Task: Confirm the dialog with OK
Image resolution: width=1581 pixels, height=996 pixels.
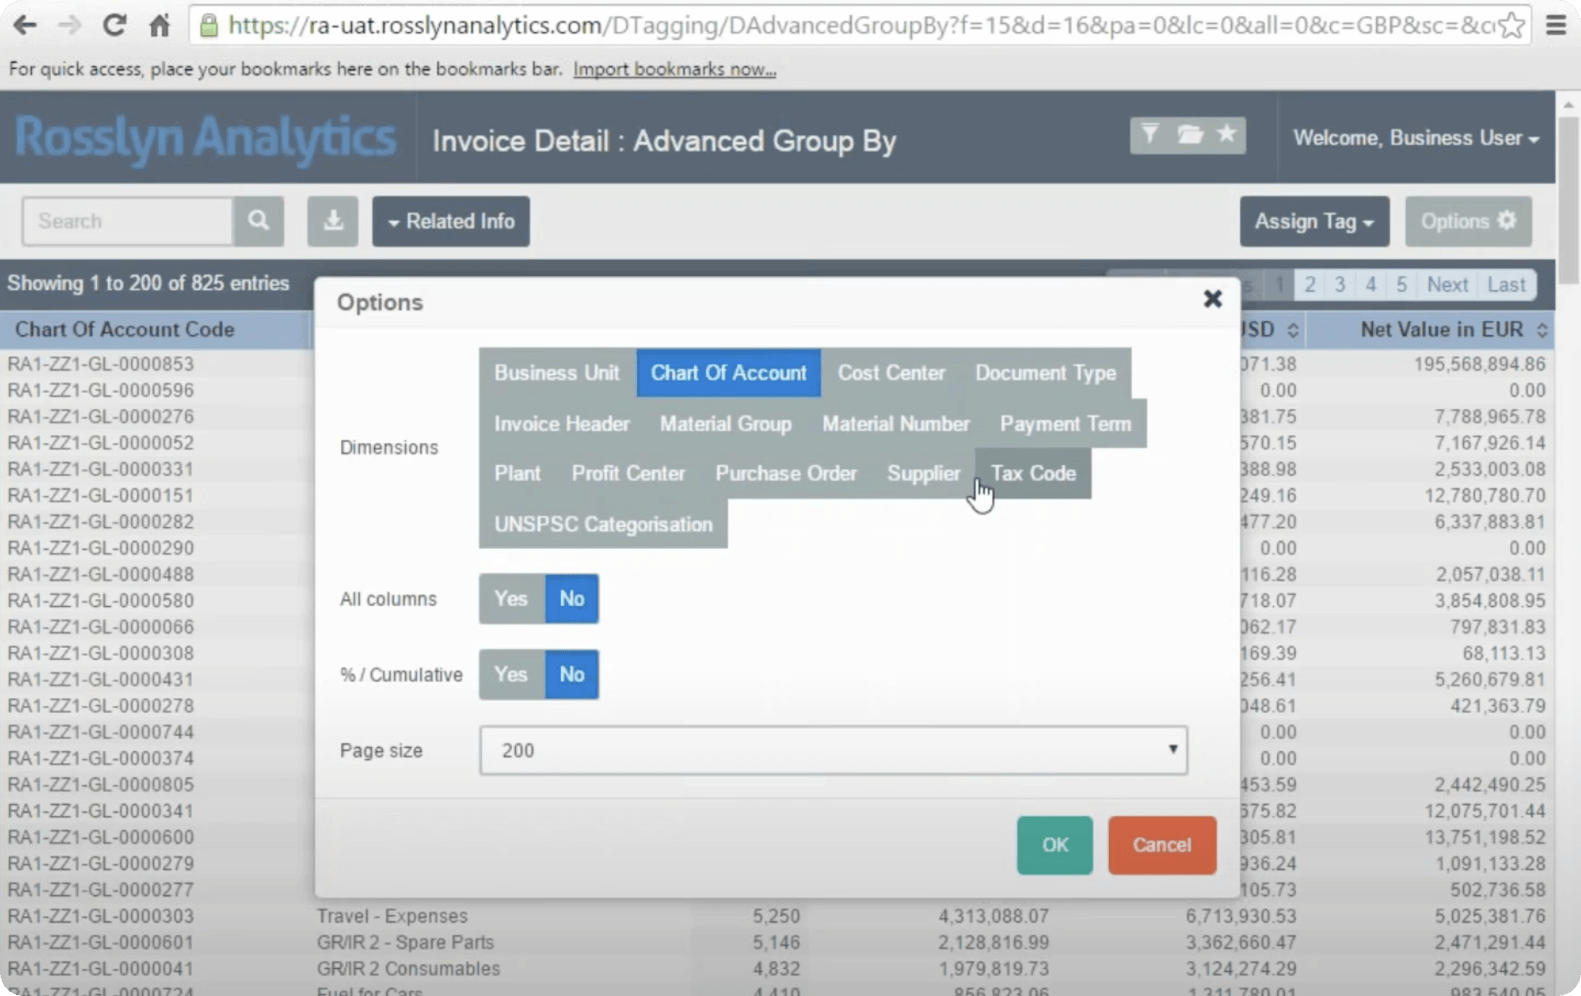Action: 1055,845
